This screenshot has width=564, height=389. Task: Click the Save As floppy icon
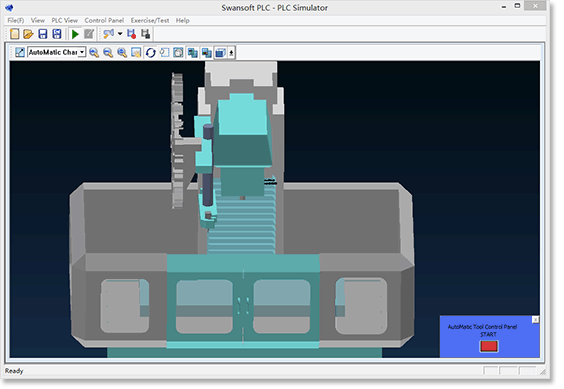click(x=57, y=34)
